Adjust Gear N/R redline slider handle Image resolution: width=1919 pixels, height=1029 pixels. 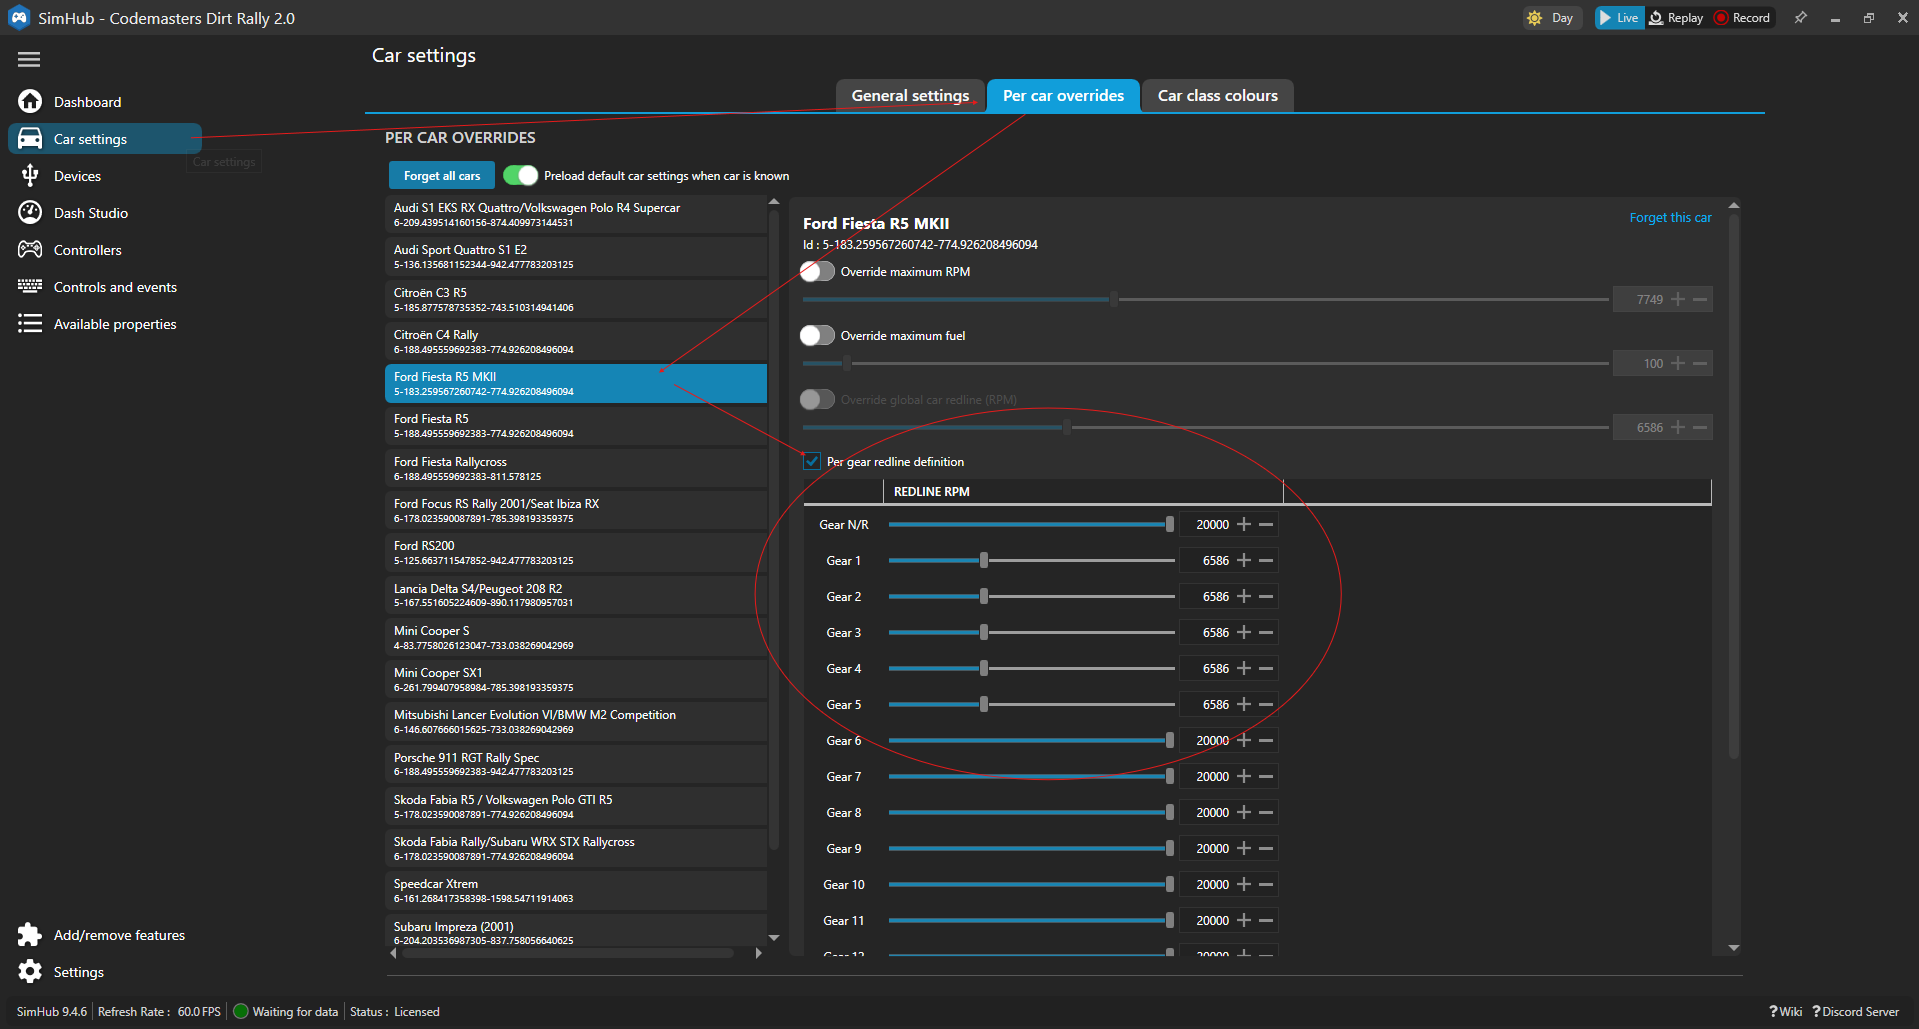1170,524
